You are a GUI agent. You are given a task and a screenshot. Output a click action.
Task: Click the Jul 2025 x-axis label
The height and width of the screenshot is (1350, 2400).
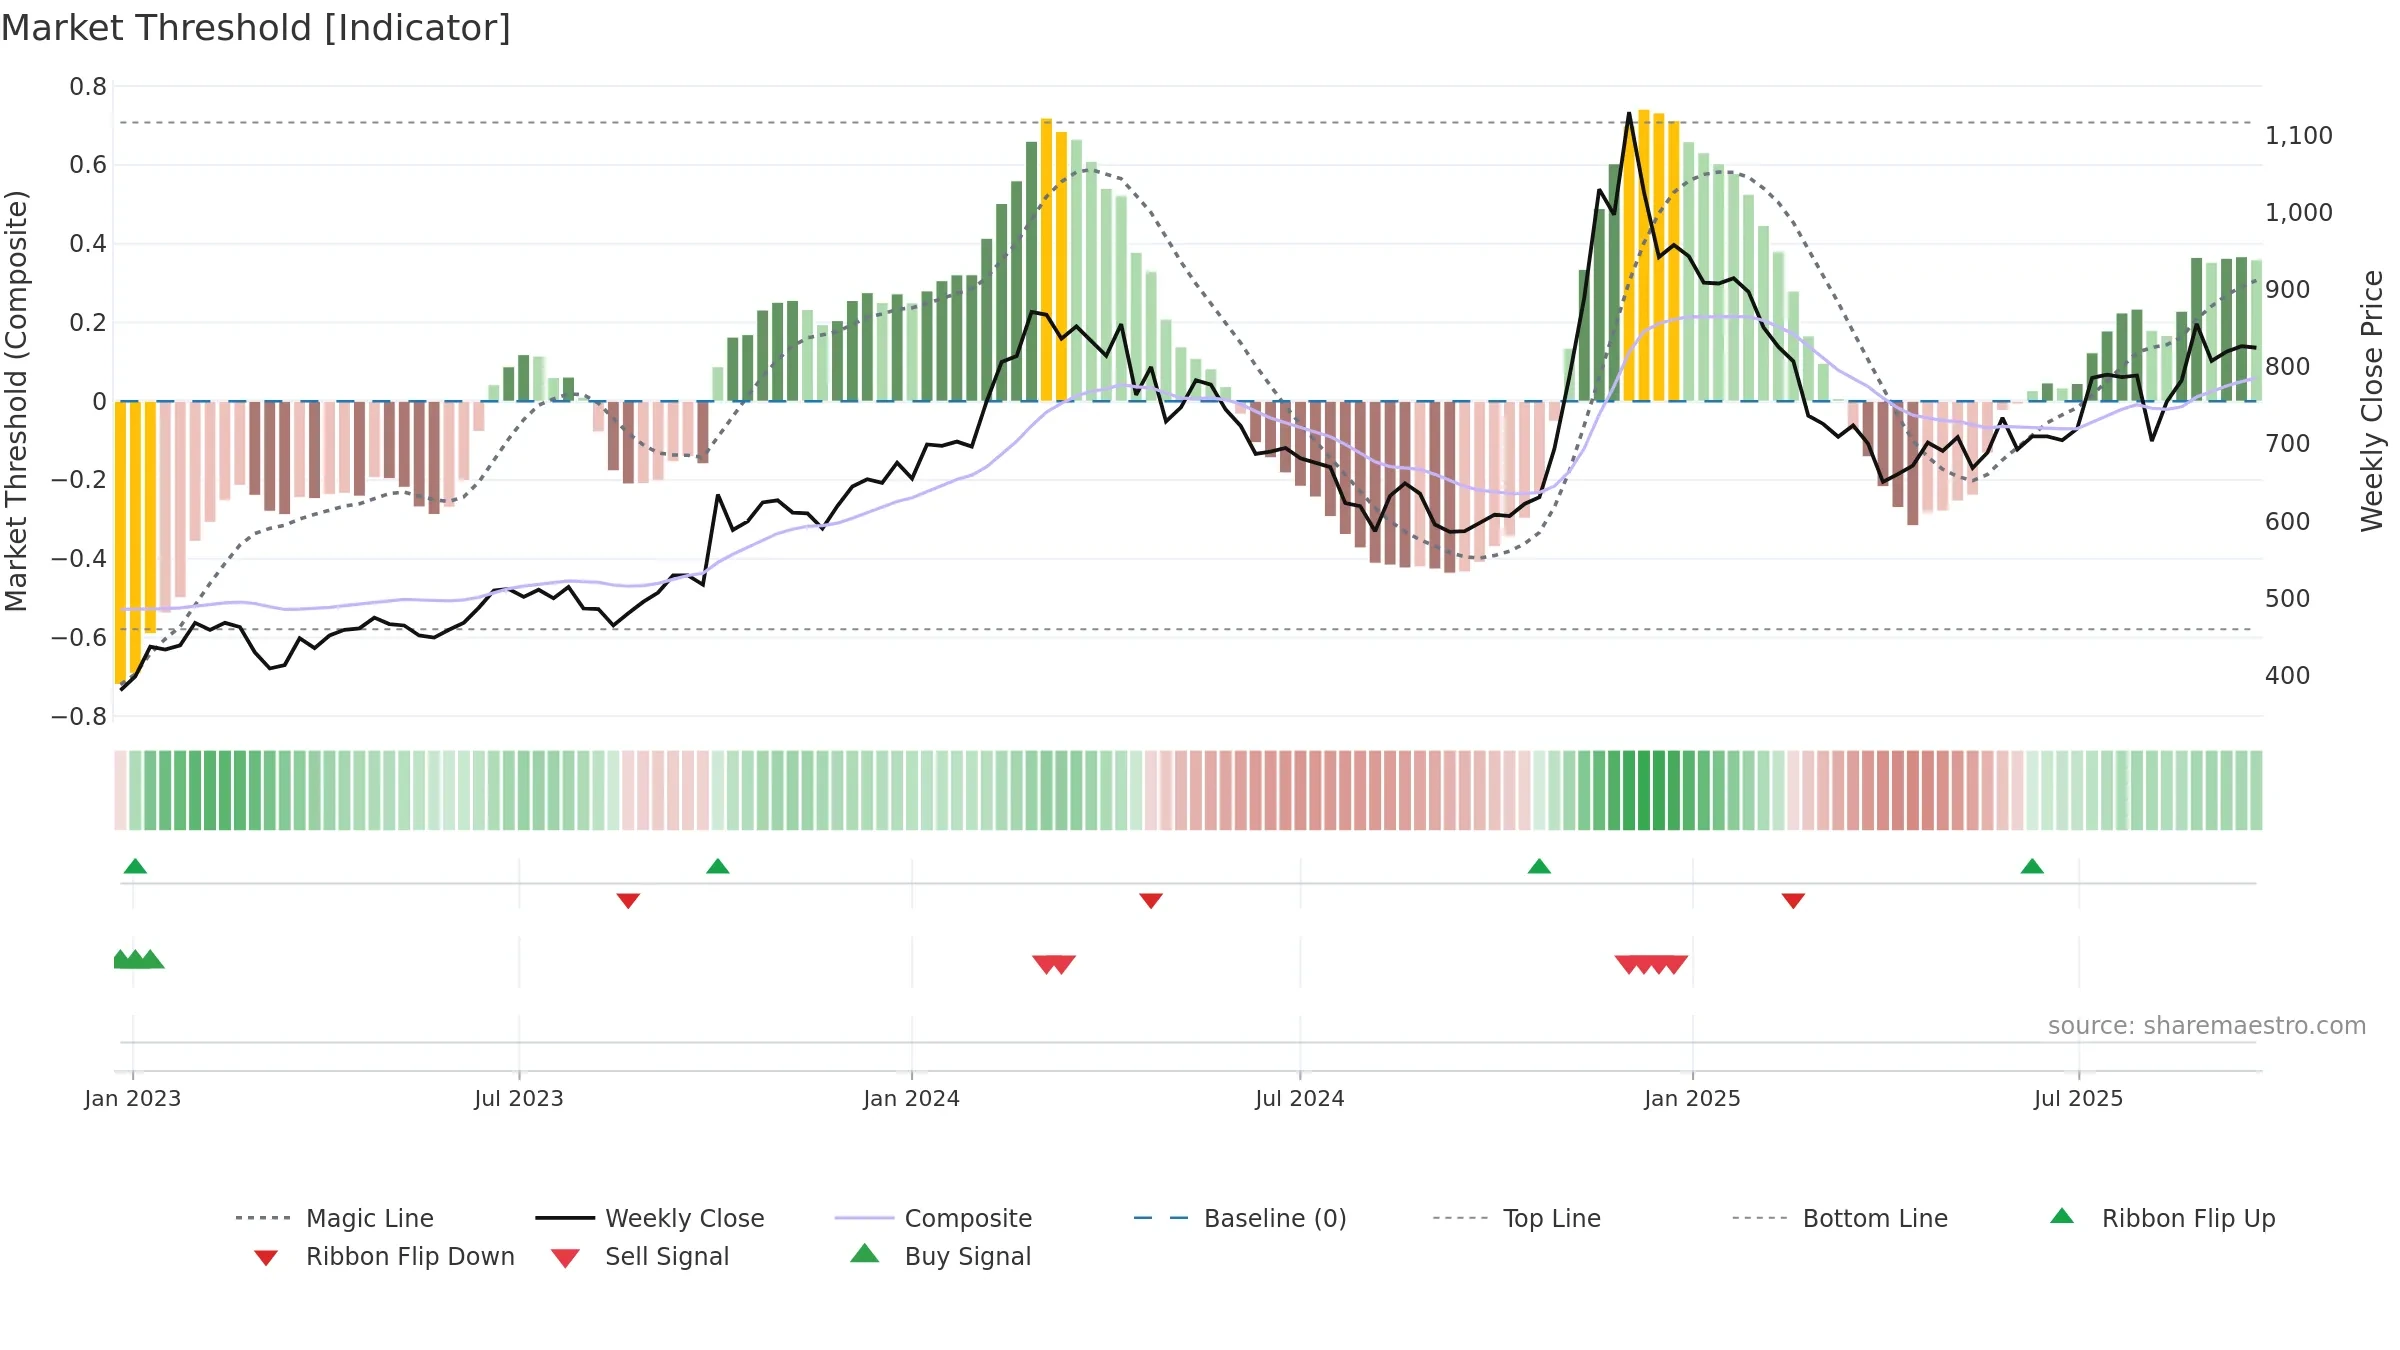point(2079,1098)
